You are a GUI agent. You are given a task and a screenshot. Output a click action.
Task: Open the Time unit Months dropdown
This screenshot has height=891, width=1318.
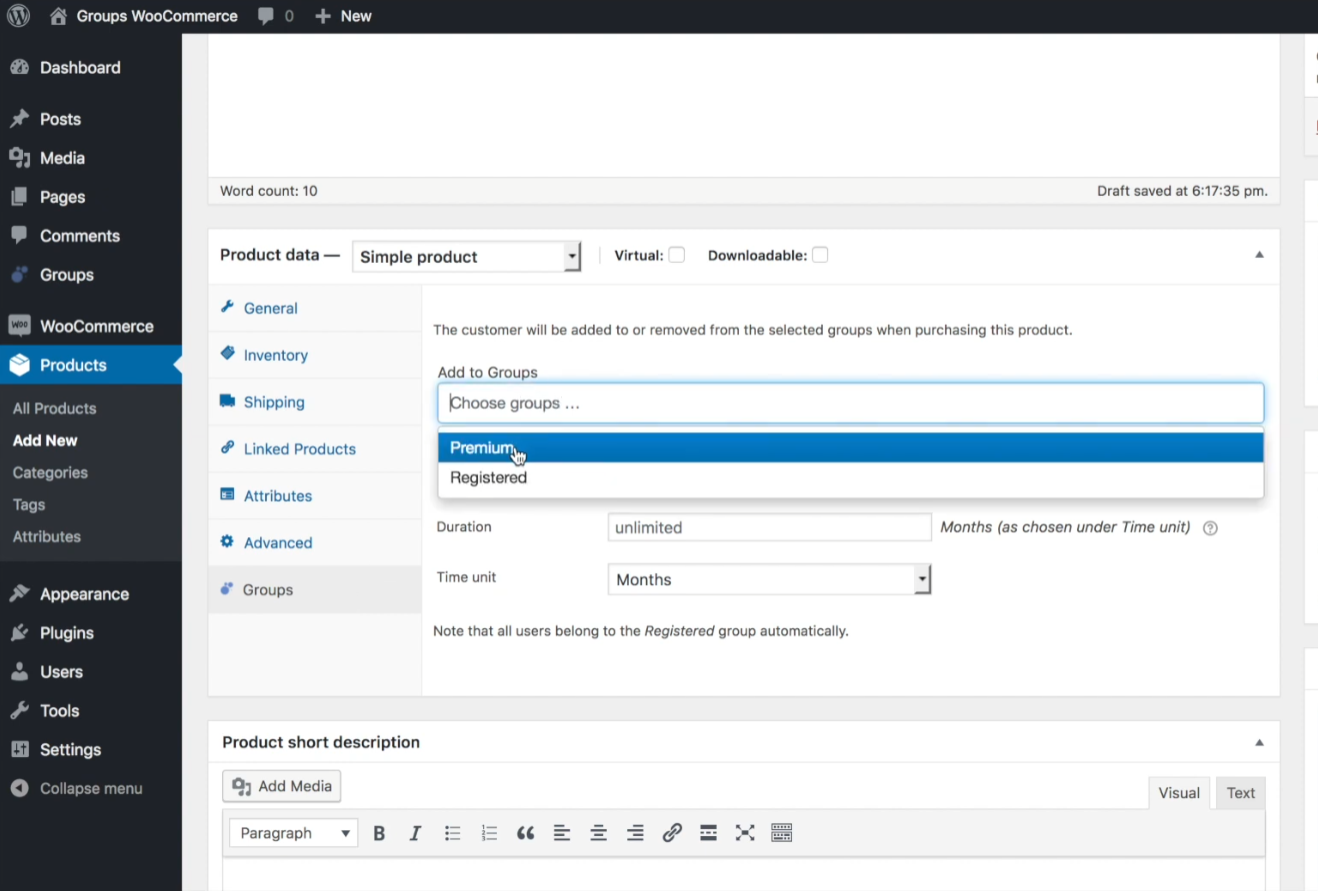pos(770,579)
